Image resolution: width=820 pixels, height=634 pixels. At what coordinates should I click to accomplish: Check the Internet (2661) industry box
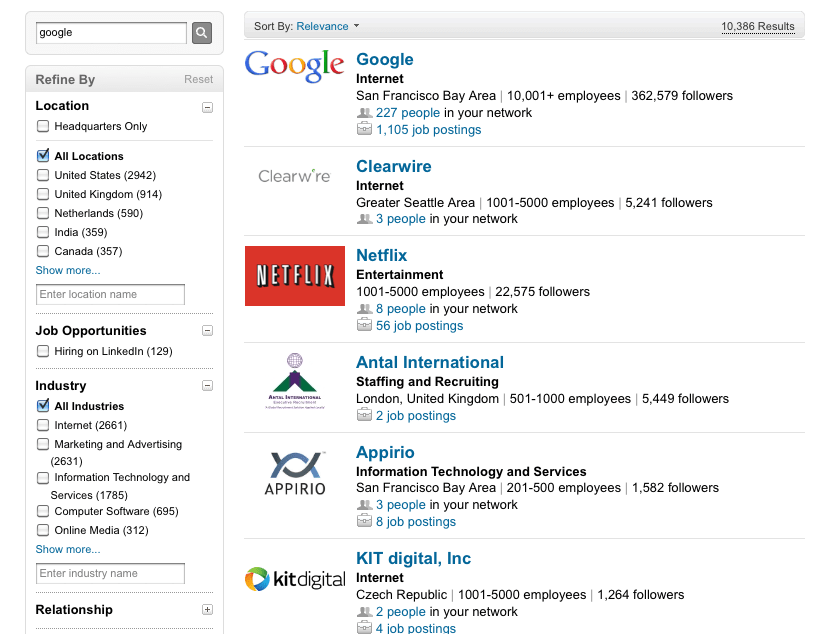[x=43, y=425]
